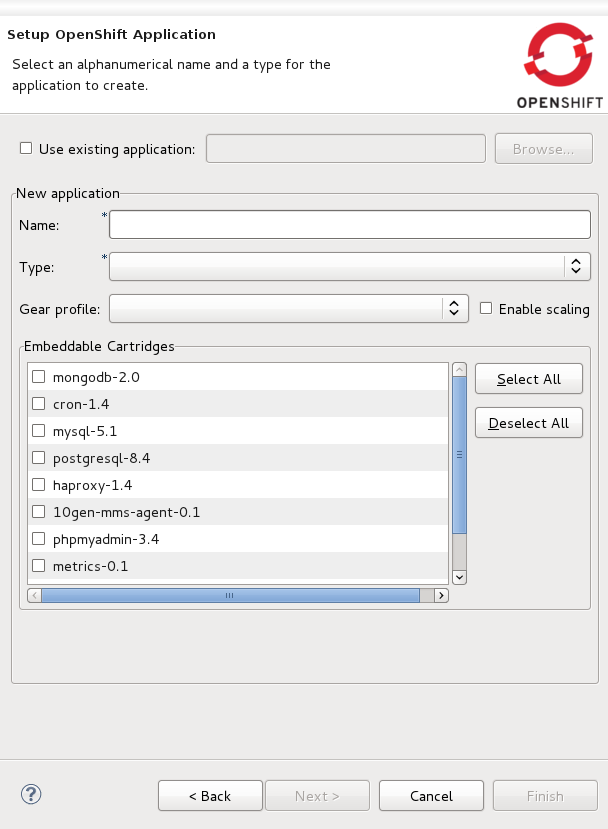This screenshot has height=829, width=608.
Task: Enable the haproxy-1.4 cartridge checkbox
Action: (x=39, y=484)
